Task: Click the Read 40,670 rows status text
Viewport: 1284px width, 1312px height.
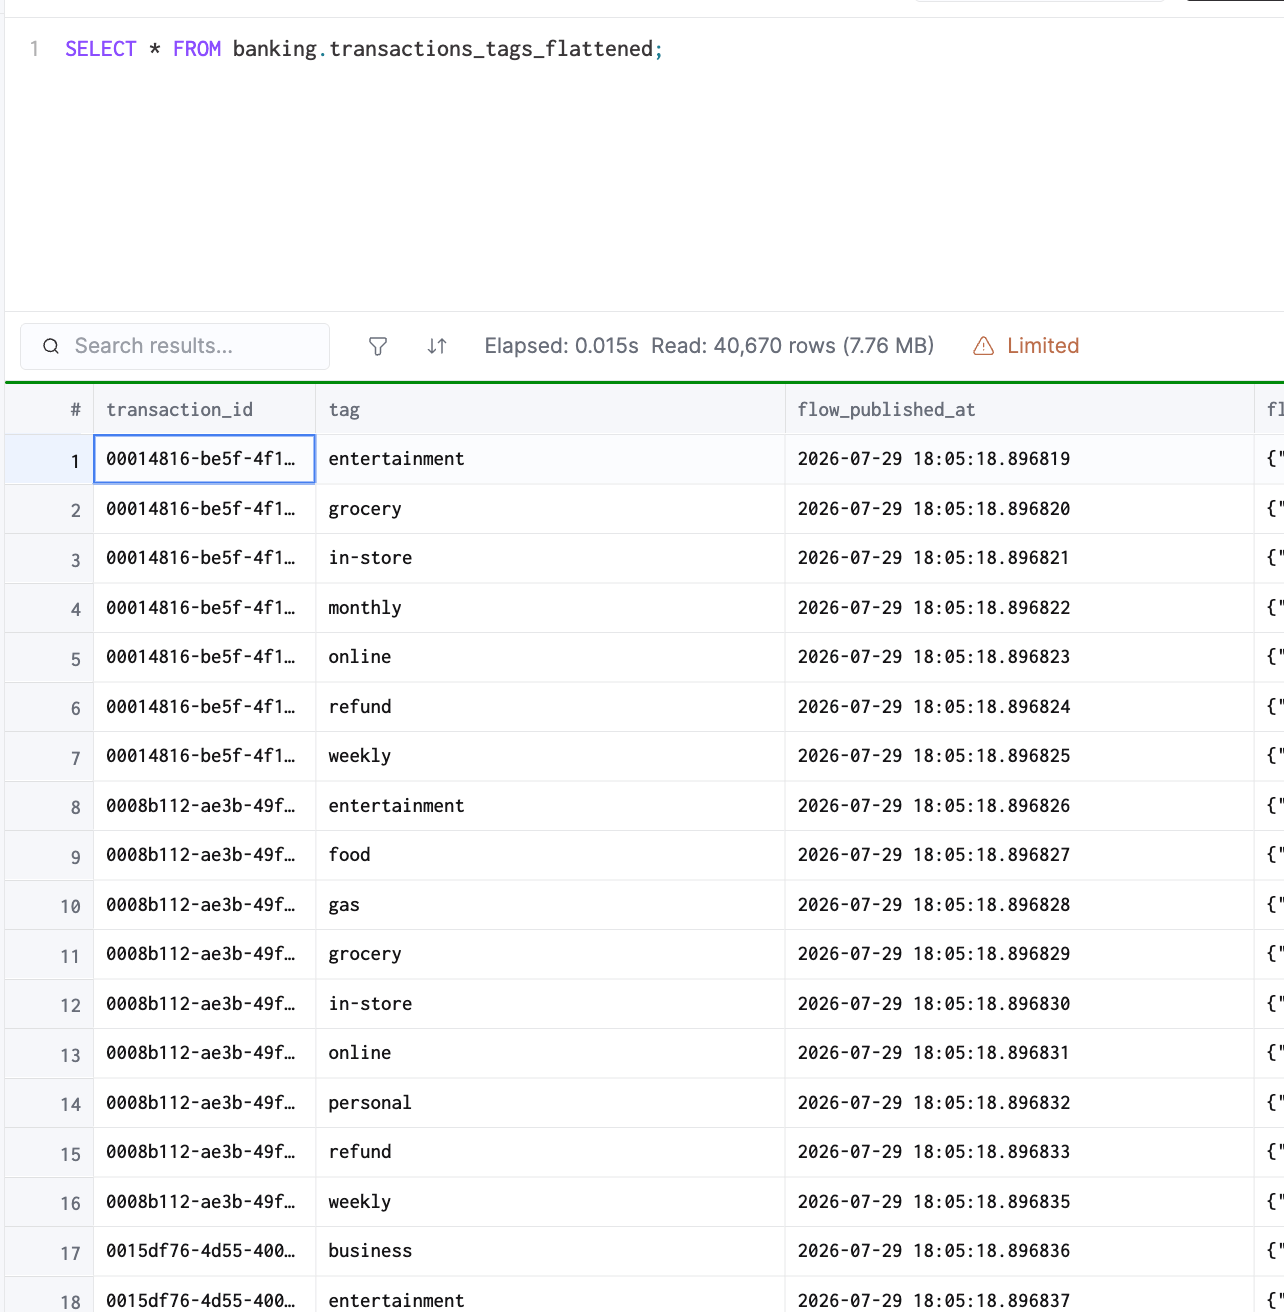Action: [x=792, y=346]
